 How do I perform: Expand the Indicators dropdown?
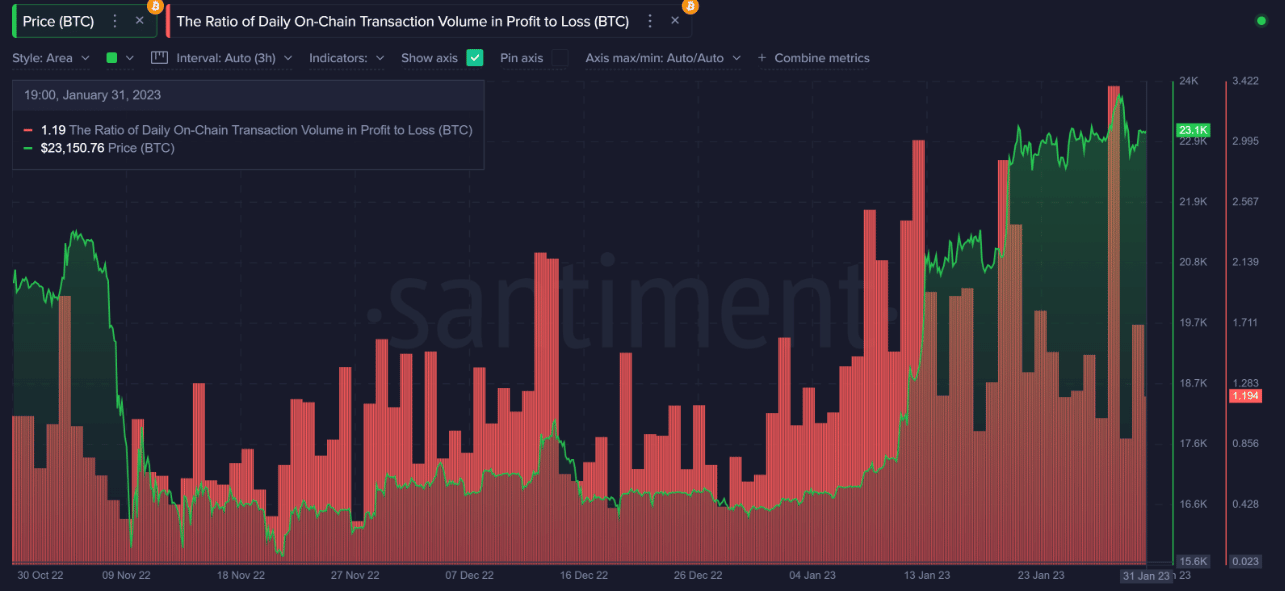coord(346,58)
